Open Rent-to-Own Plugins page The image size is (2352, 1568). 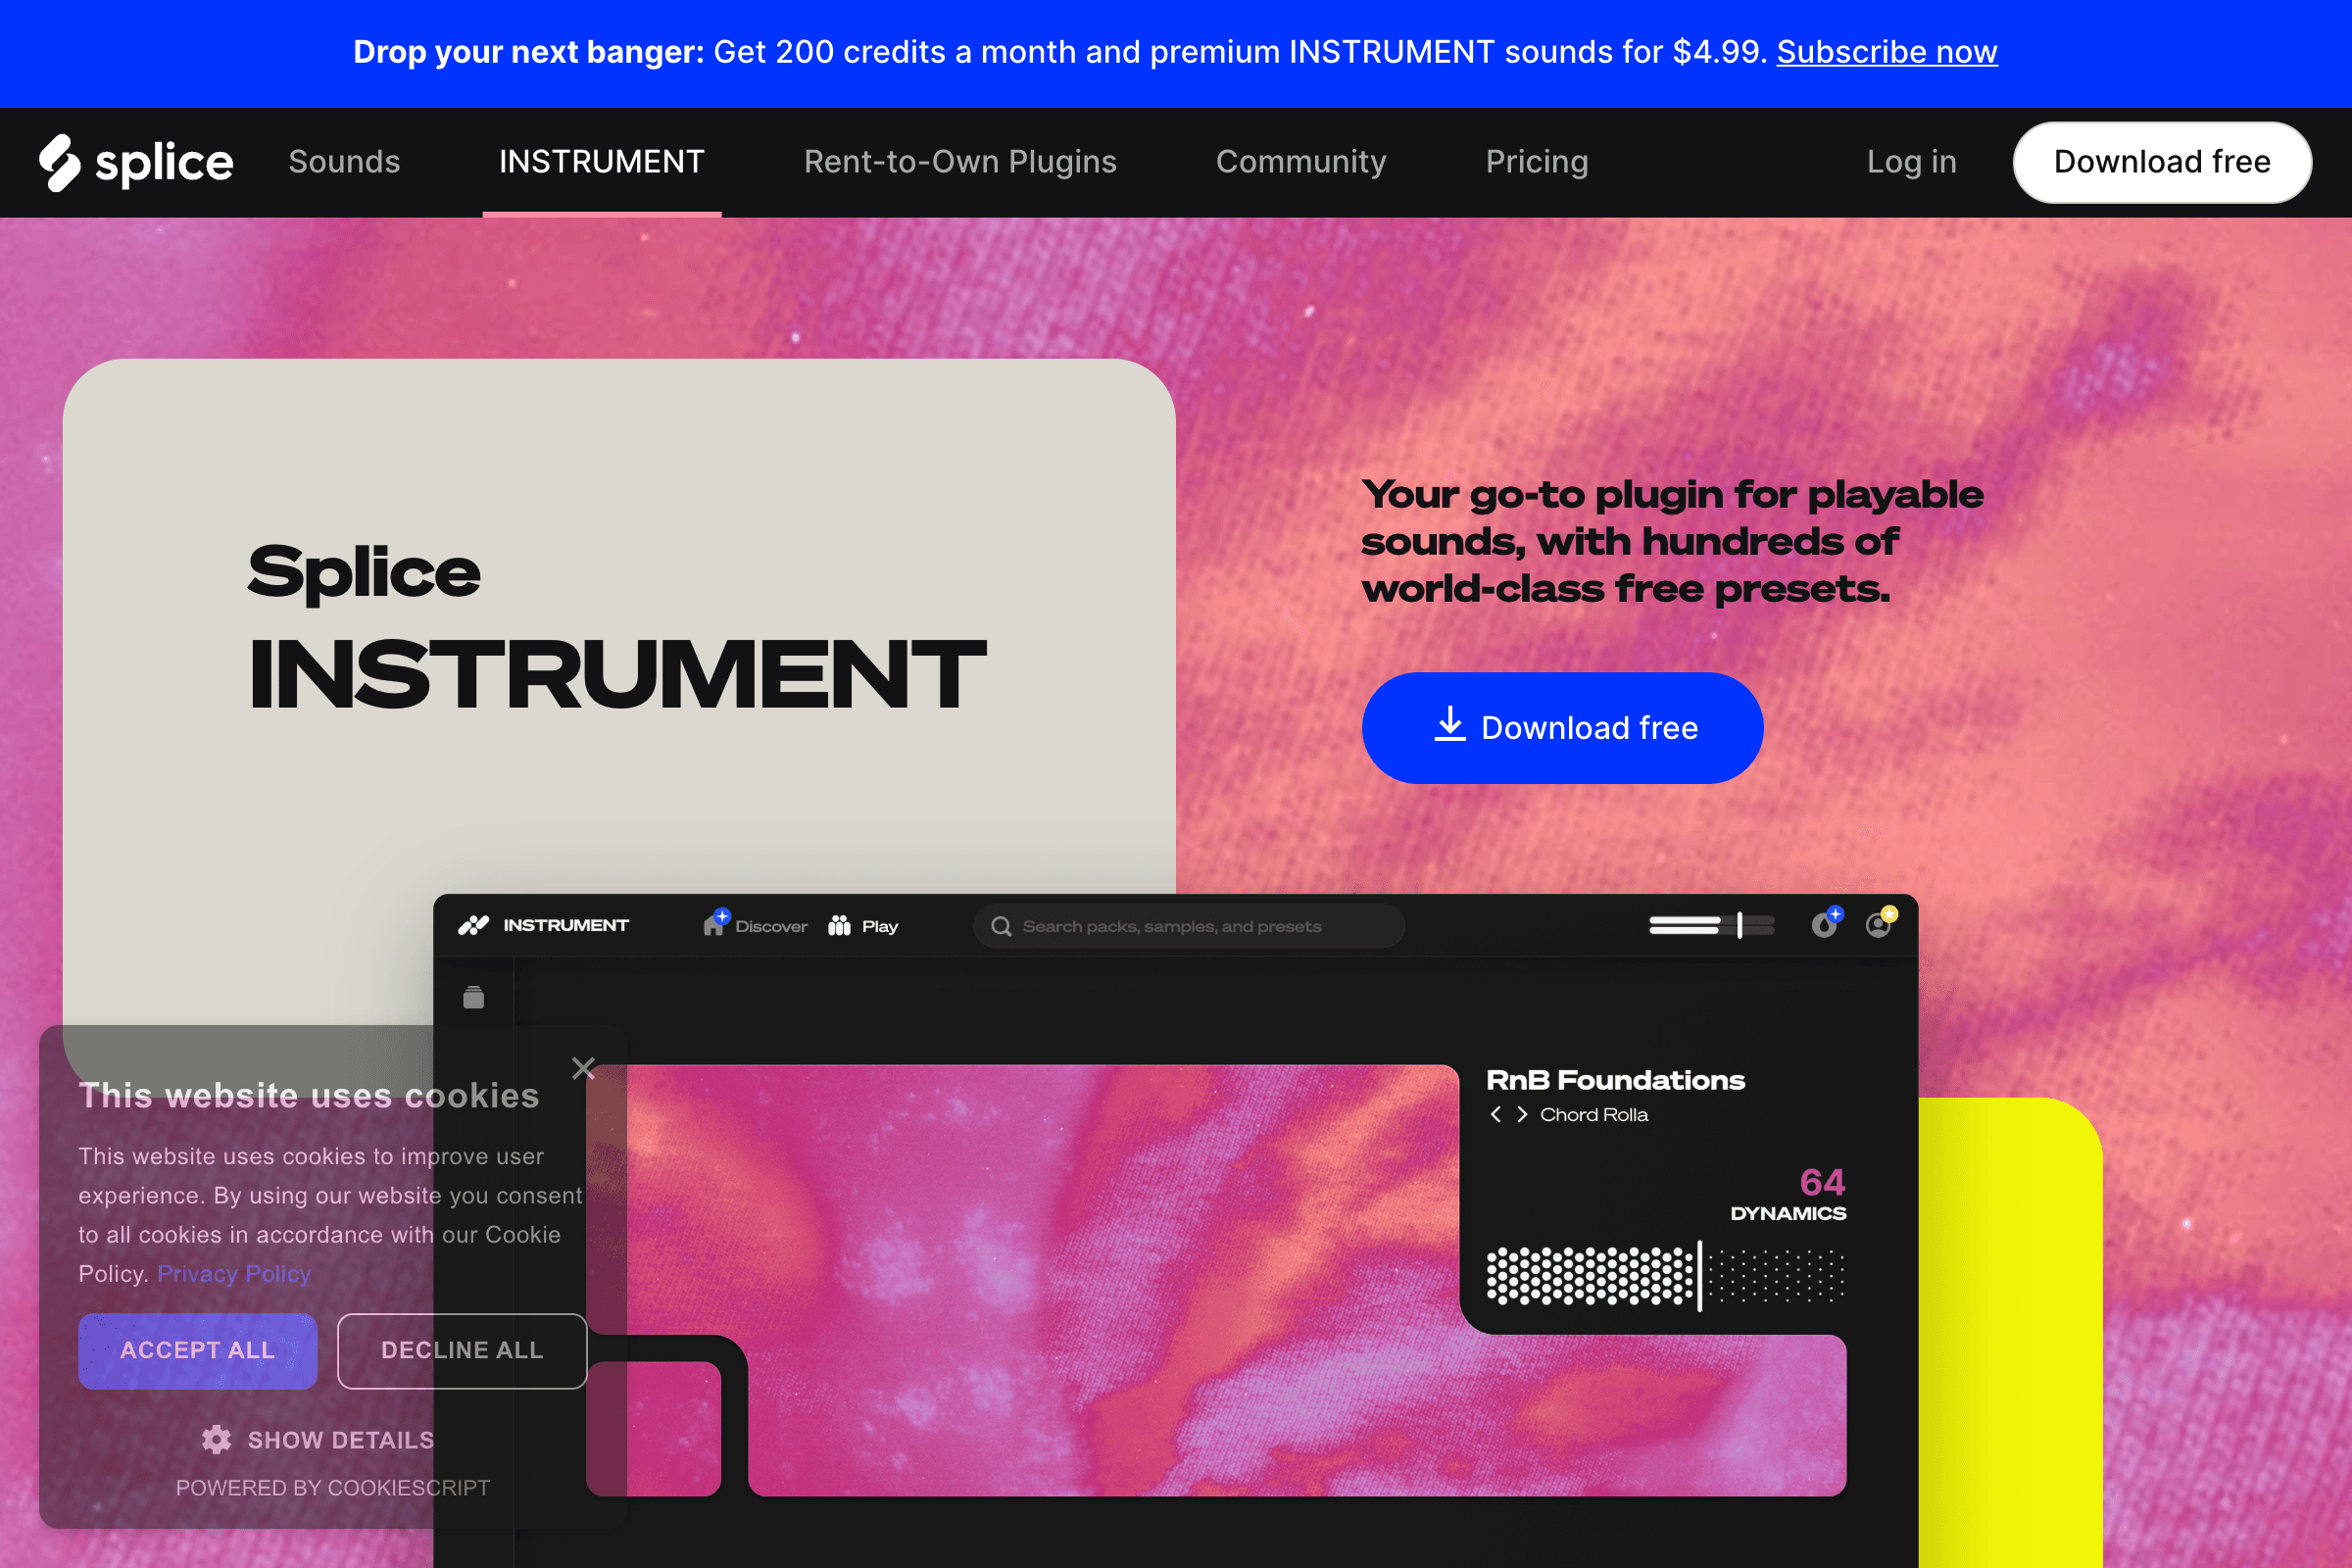click(x=960, y=162)
